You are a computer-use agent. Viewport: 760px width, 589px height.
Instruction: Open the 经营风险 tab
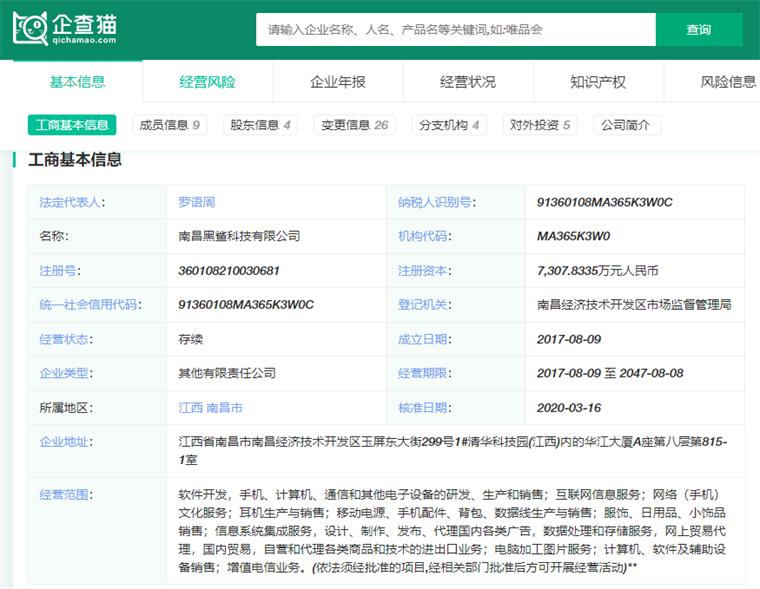tap(208, 82)
